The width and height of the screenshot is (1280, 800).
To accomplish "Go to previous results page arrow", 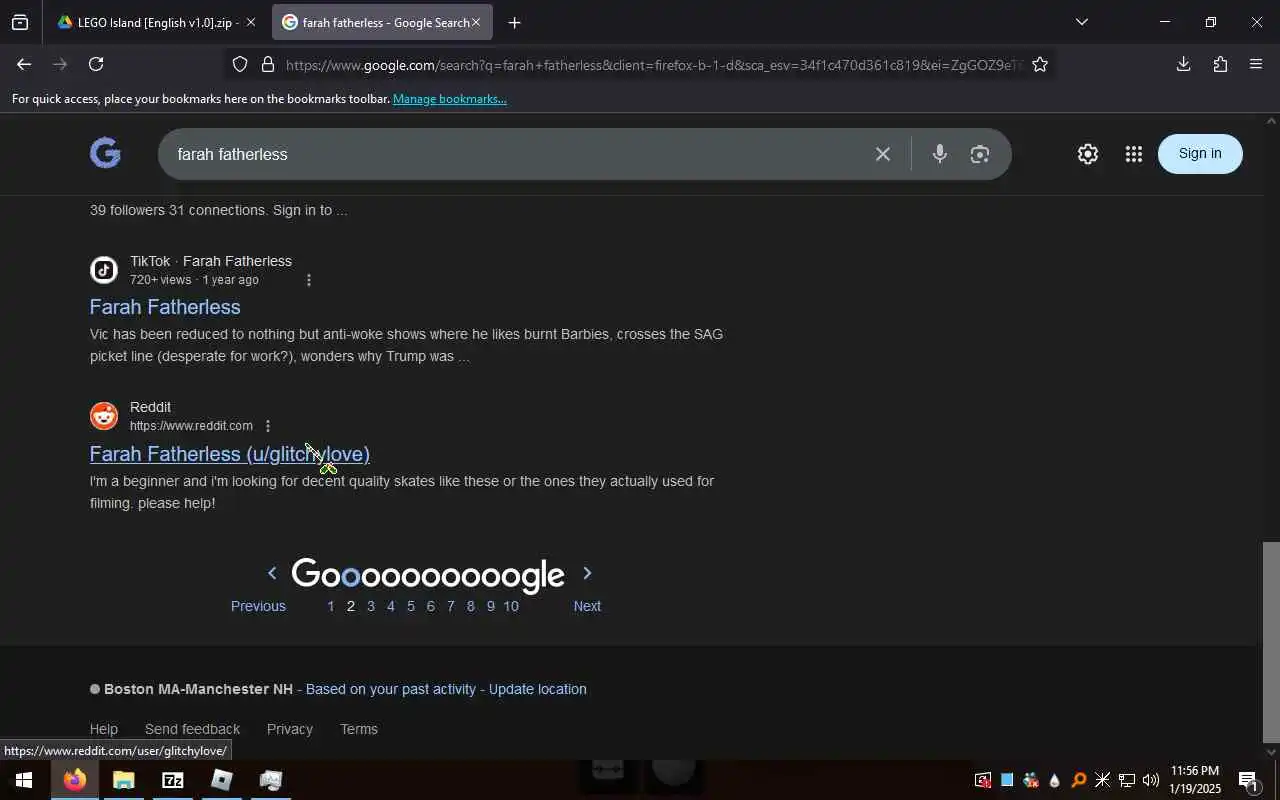I will coord(271,573).
